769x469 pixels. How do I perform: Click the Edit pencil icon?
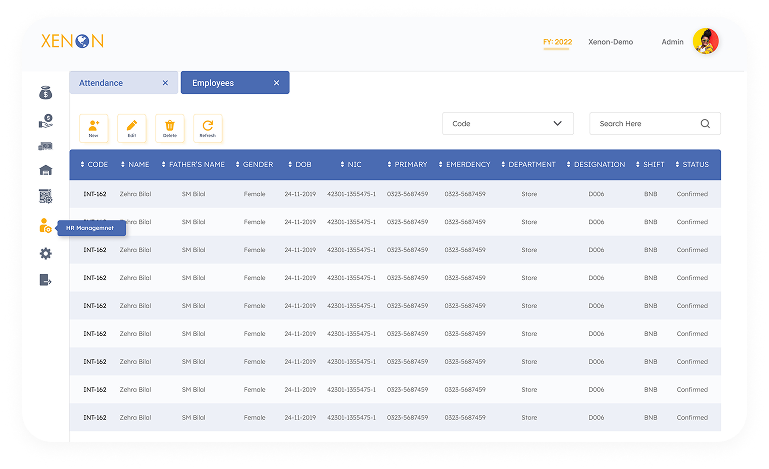[131, 127]
